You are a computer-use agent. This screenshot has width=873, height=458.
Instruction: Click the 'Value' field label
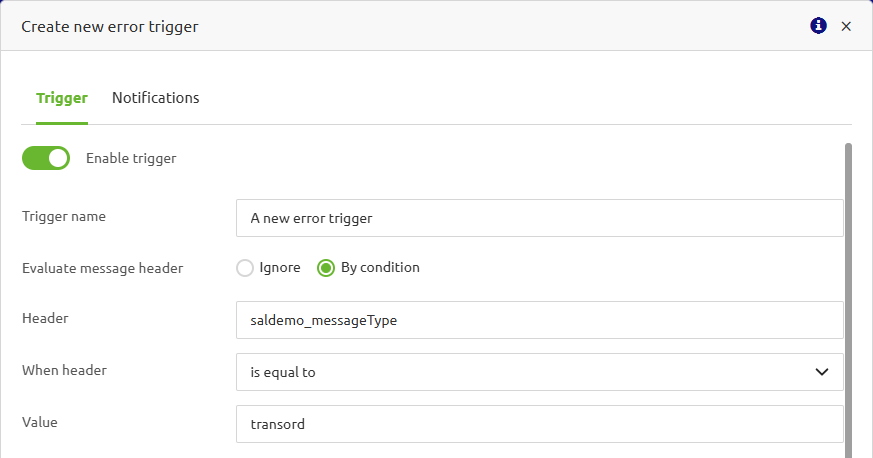tap(40, 422)
